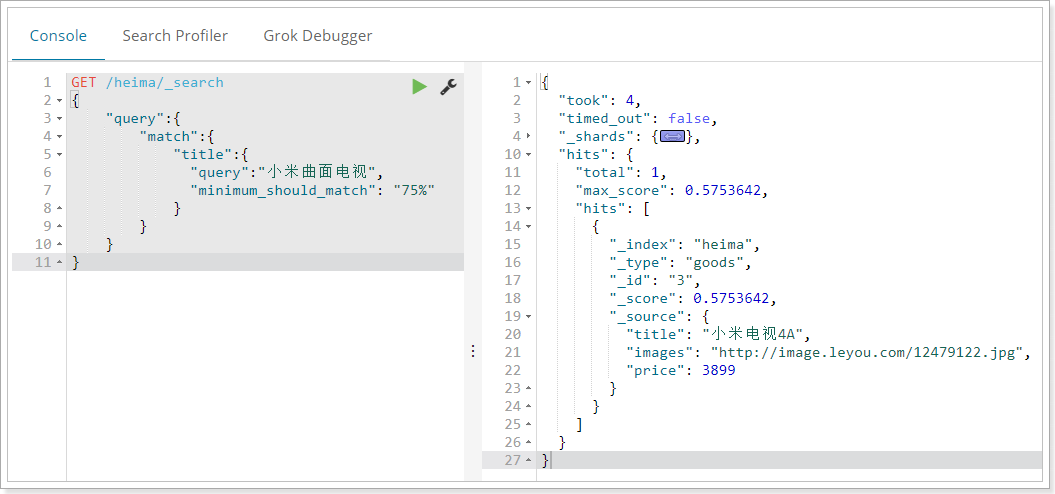Collapse the outer "hits" object in response
This screenshot has height=494, width=1055.
tap(529, 155)
